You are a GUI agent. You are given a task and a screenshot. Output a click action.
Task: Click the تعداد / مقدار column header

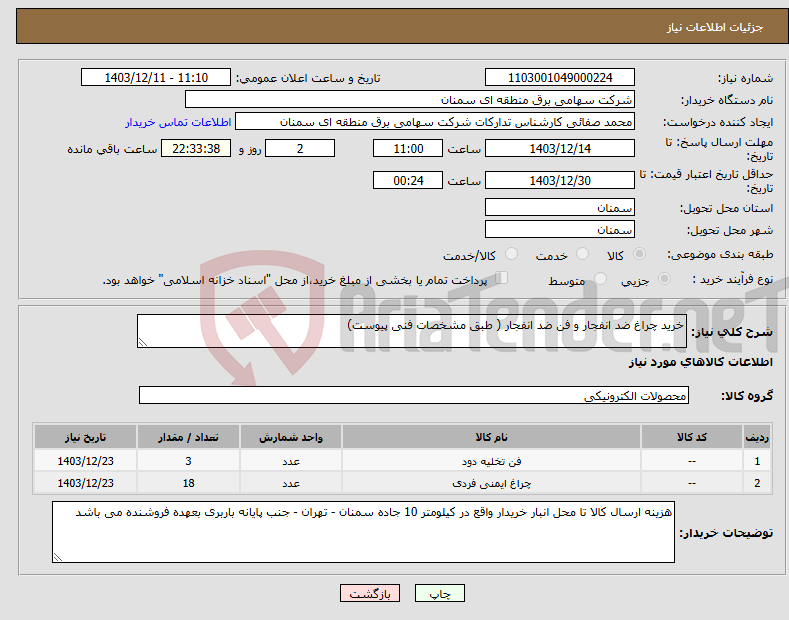(188, 437)
